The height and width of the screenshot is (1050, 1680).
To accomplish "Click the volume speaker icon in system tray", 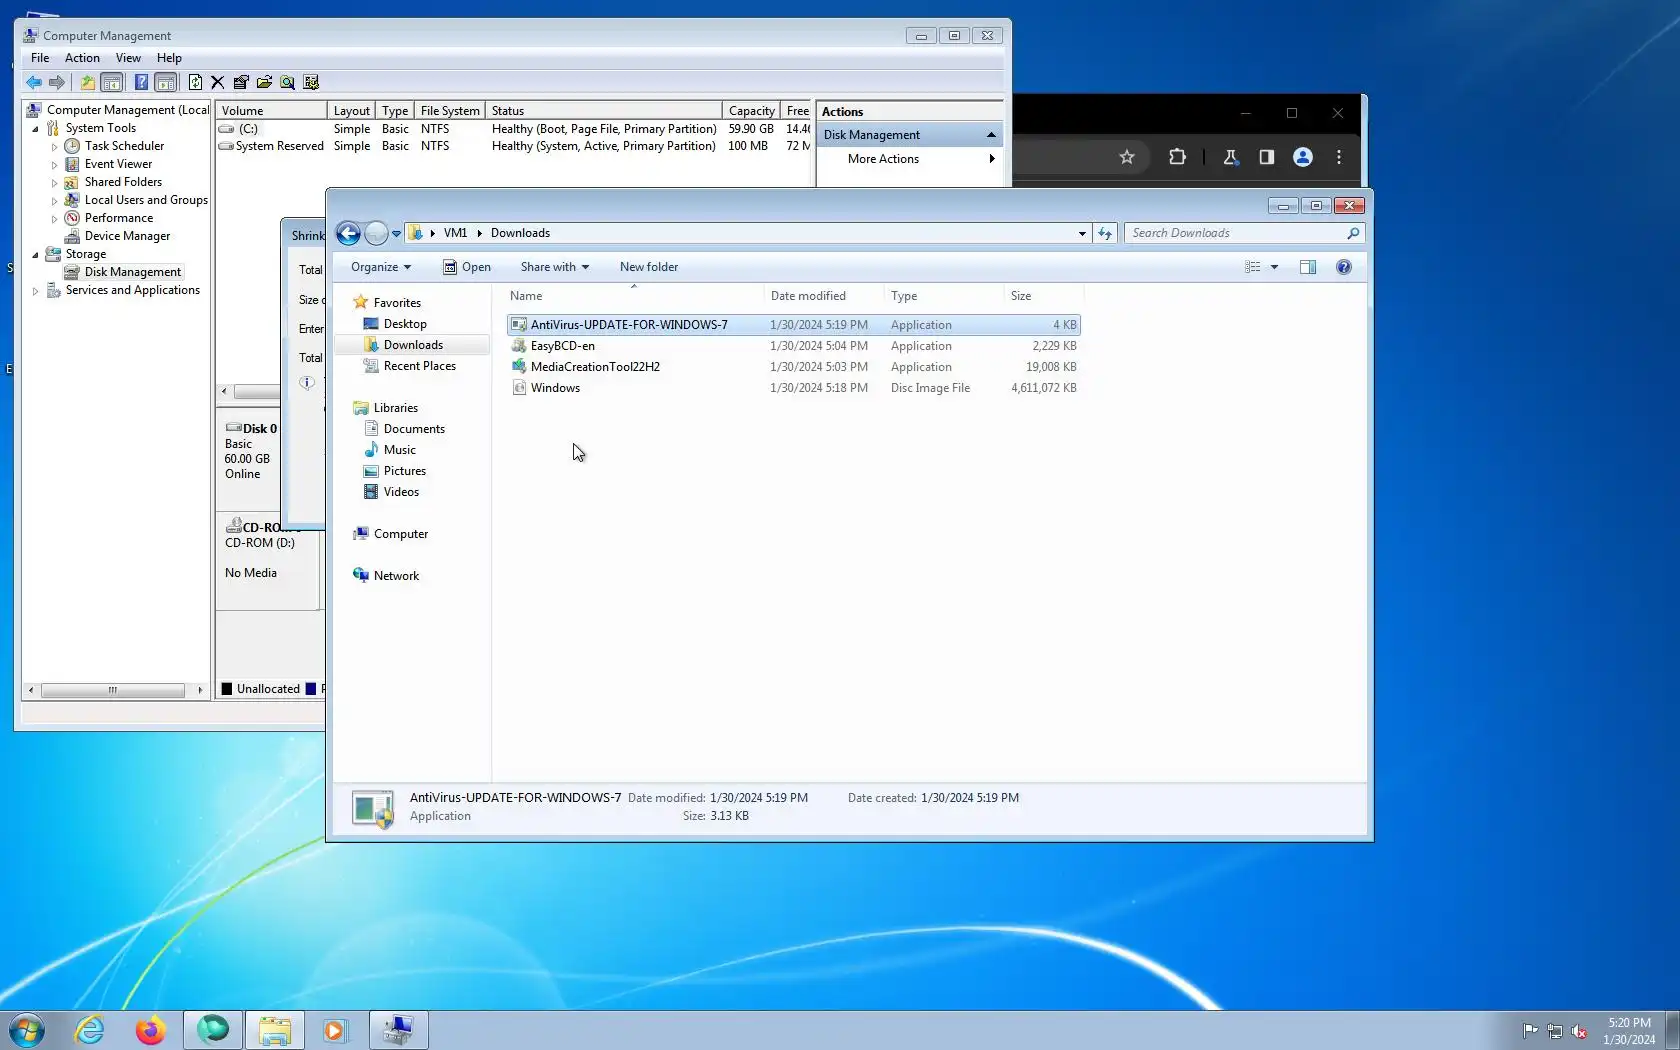I will pyautogui.click(x=1579, y=1031).
